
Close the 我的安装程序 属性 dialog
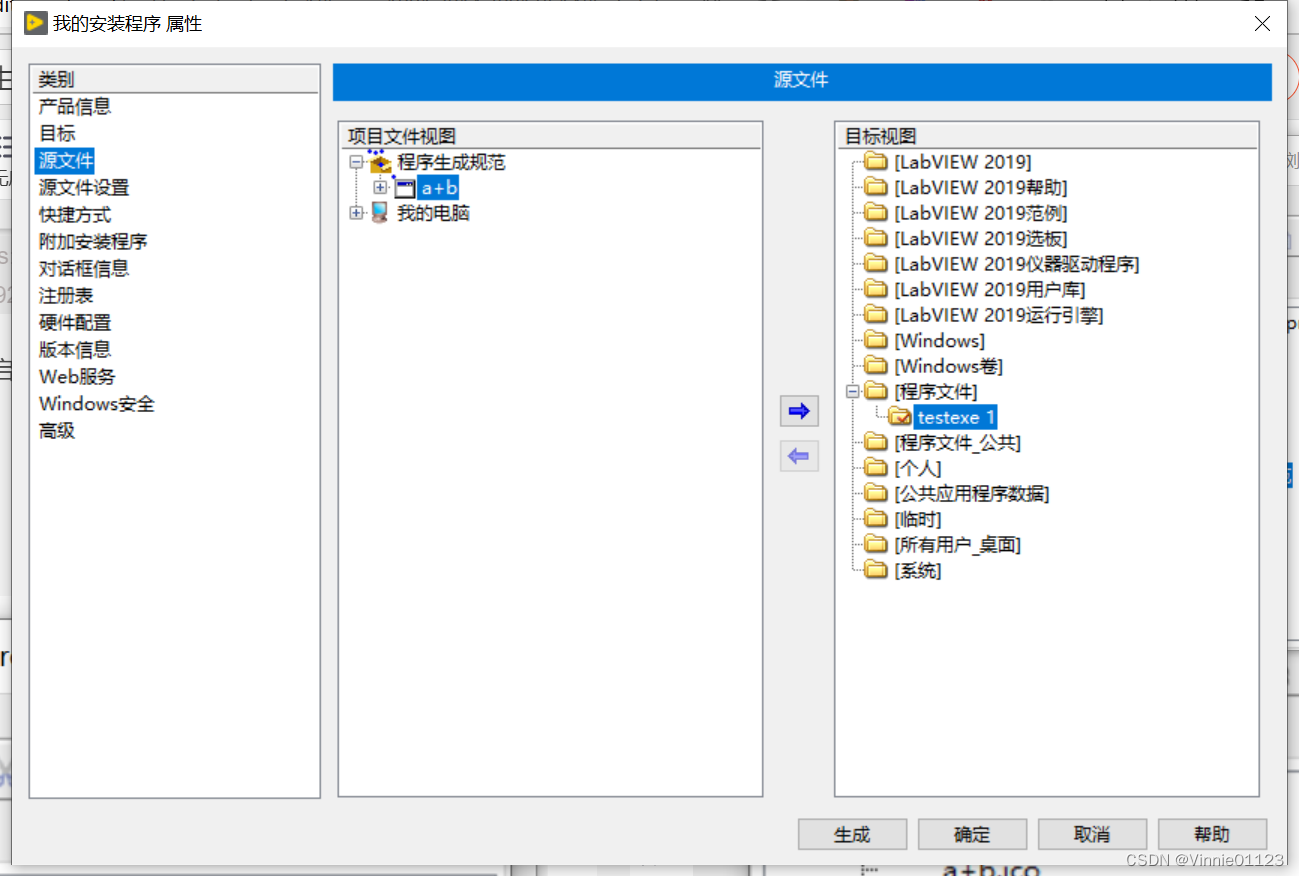[x=1263, y=23]
